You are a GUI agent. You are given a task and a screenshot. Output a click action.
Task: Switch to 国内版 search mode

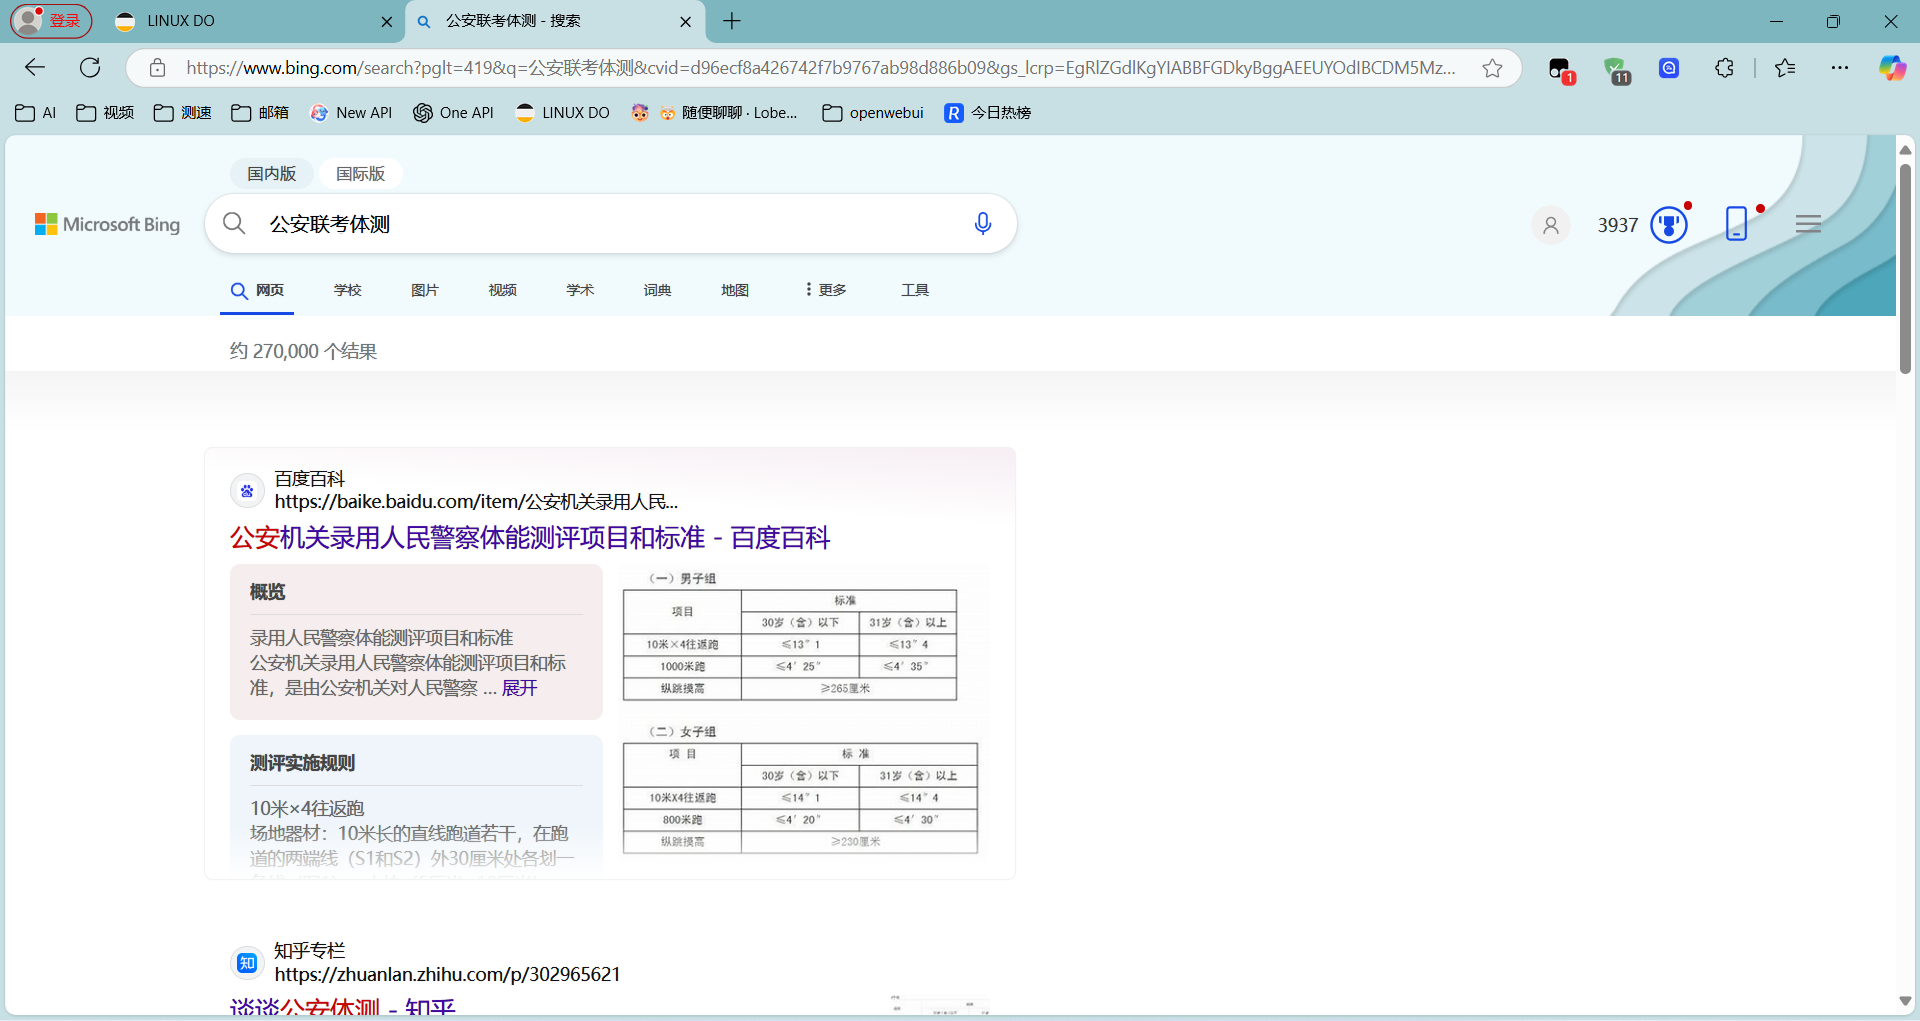click(x=272, y=174)
